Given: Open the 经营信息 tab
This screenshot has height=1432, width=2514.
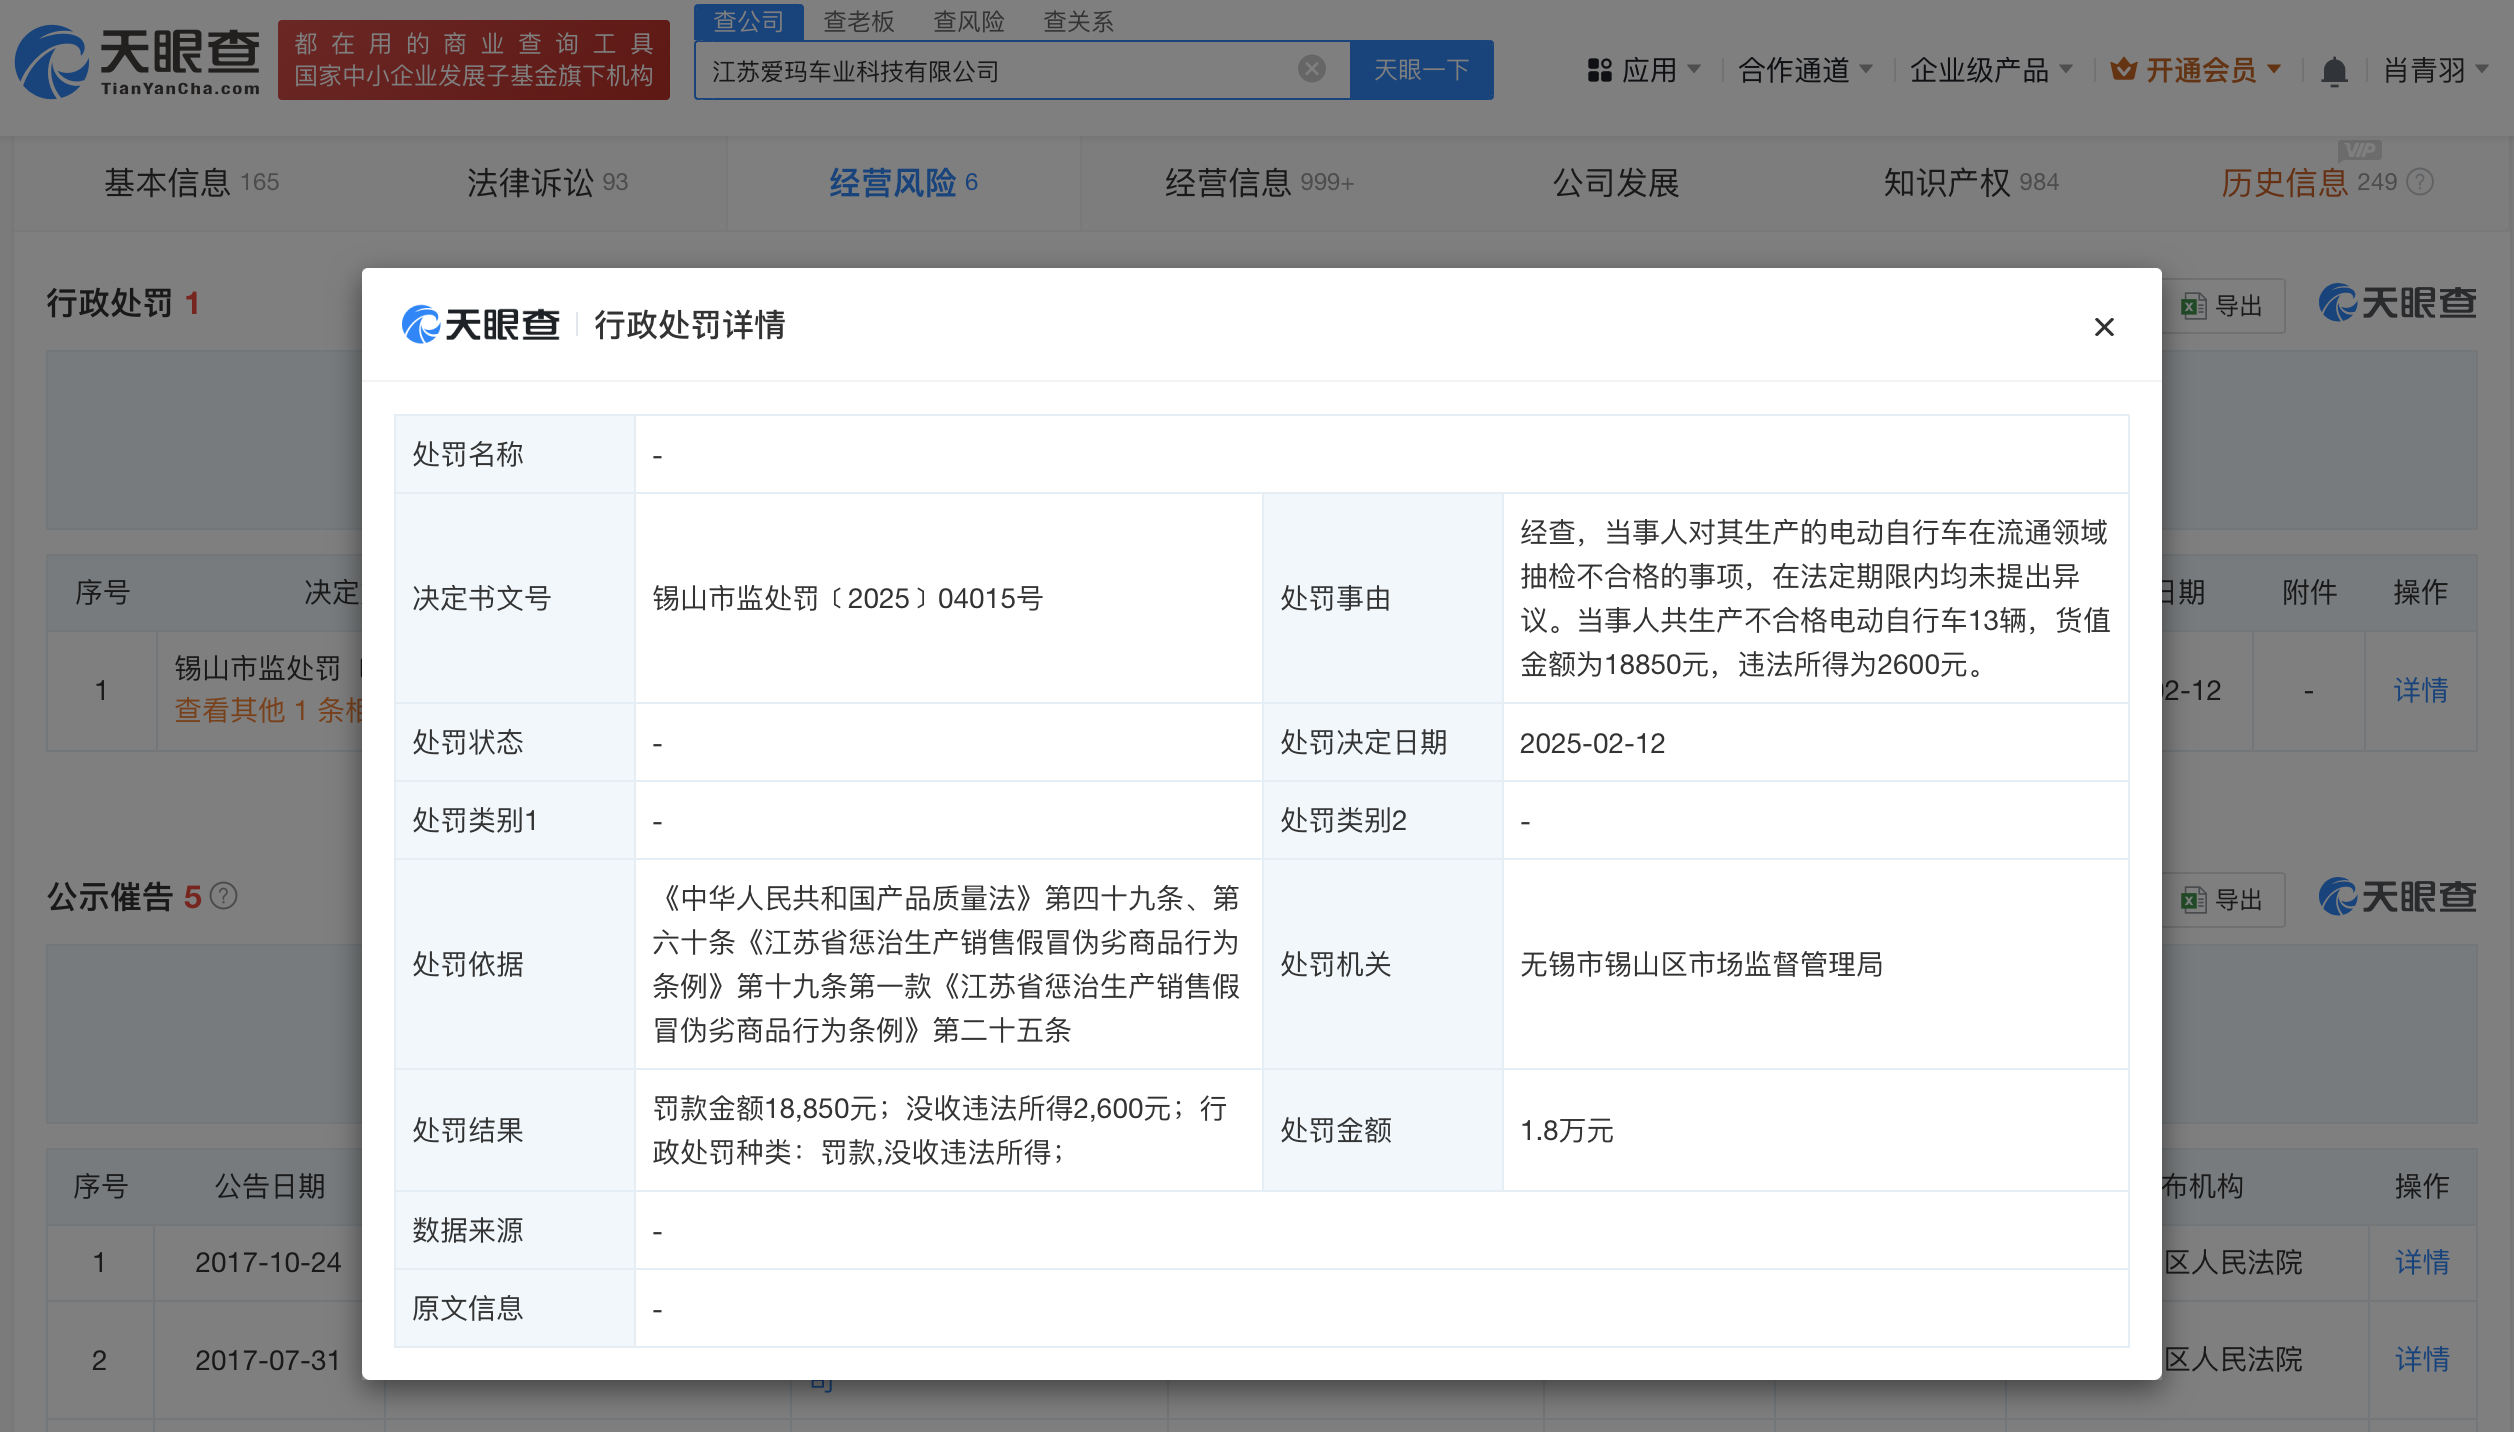Looking at the screenshot, I should [x=1259, y=182].
